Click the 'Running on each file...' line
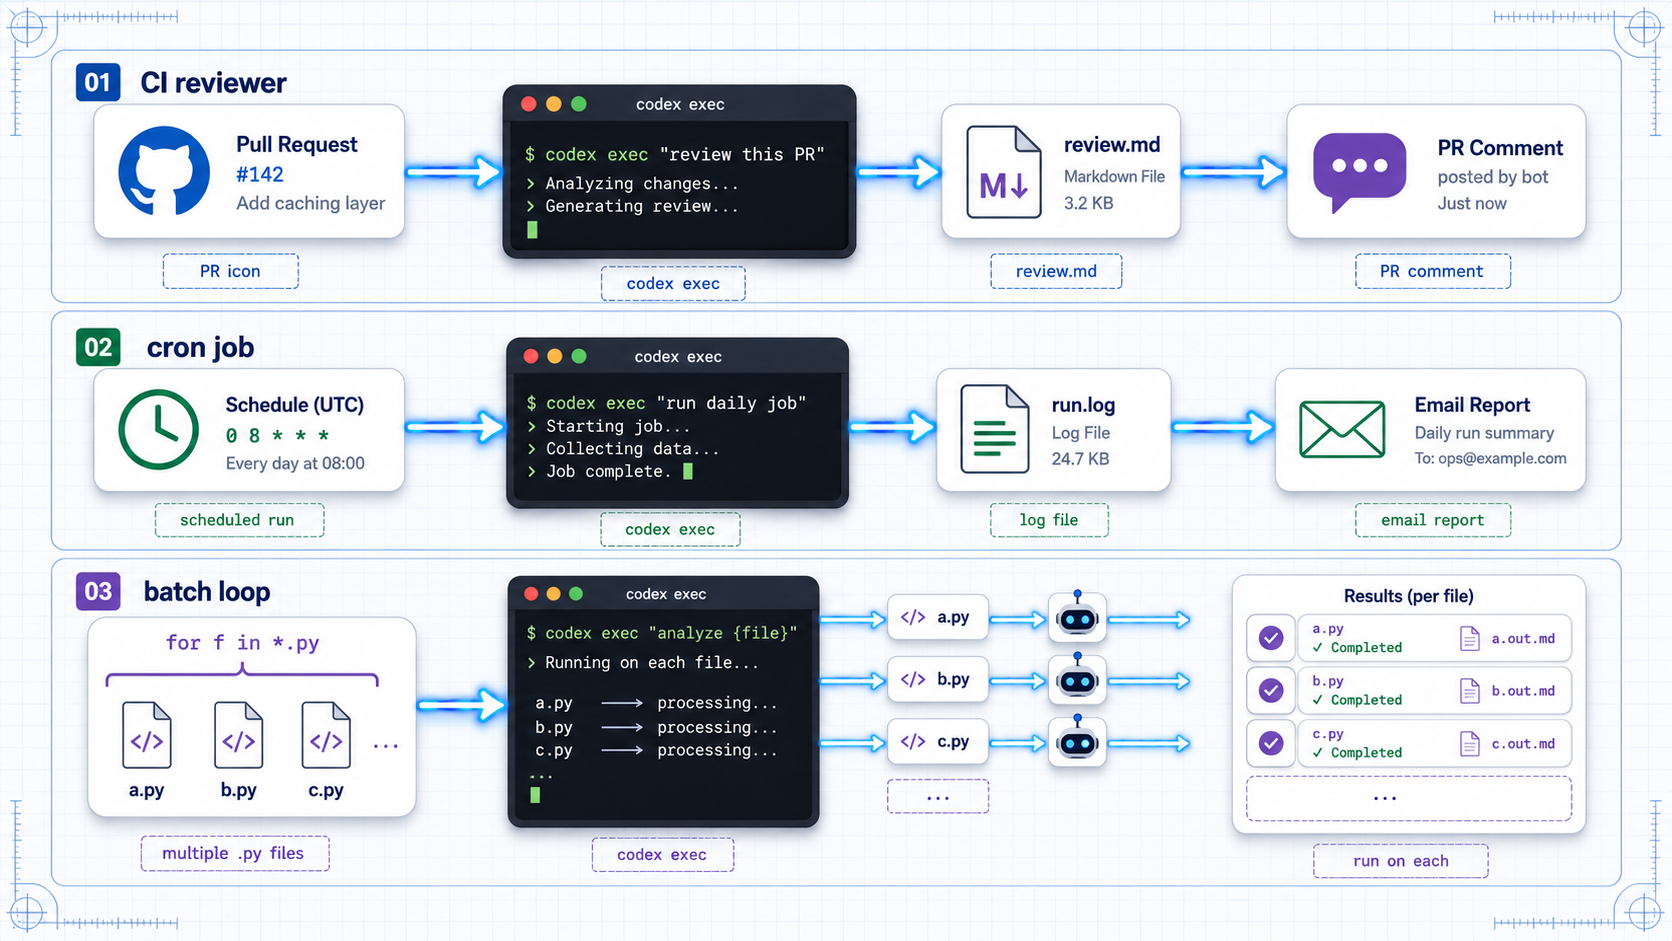 (643, 662)
